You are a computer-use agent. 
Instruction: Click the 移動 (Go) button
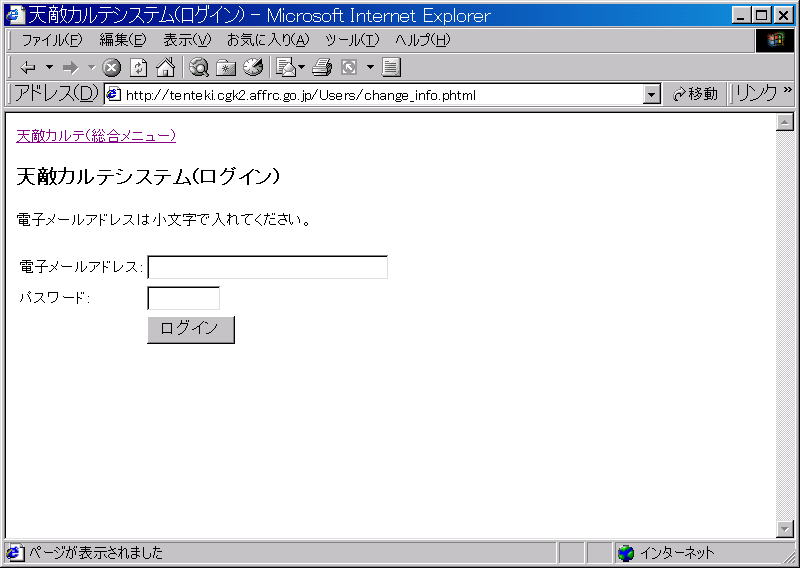tap(696, 94)
